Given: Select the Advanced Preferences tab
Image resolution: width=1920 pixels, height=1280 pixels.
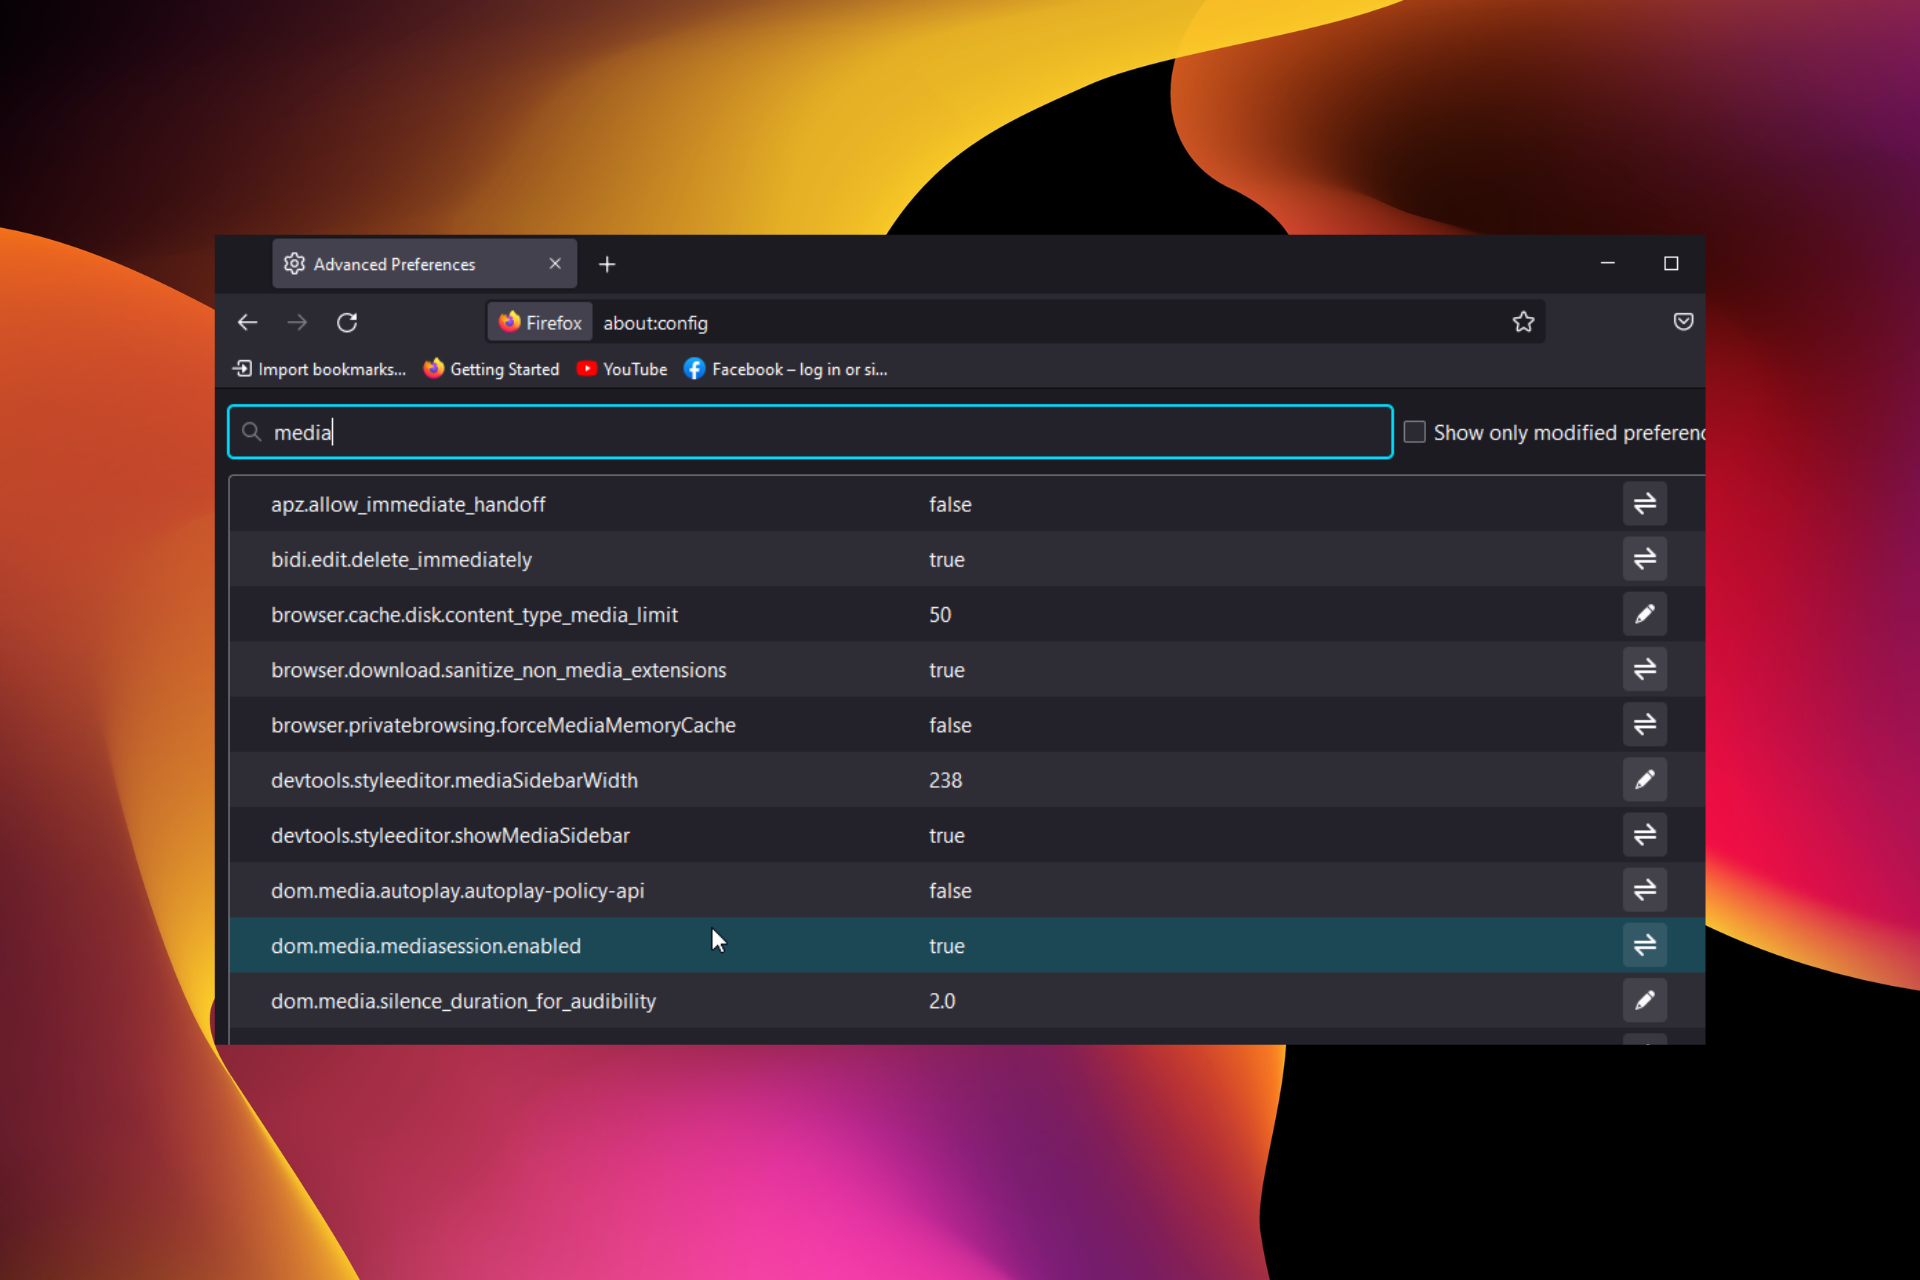Looking at the screenshot, I should 394,264.
